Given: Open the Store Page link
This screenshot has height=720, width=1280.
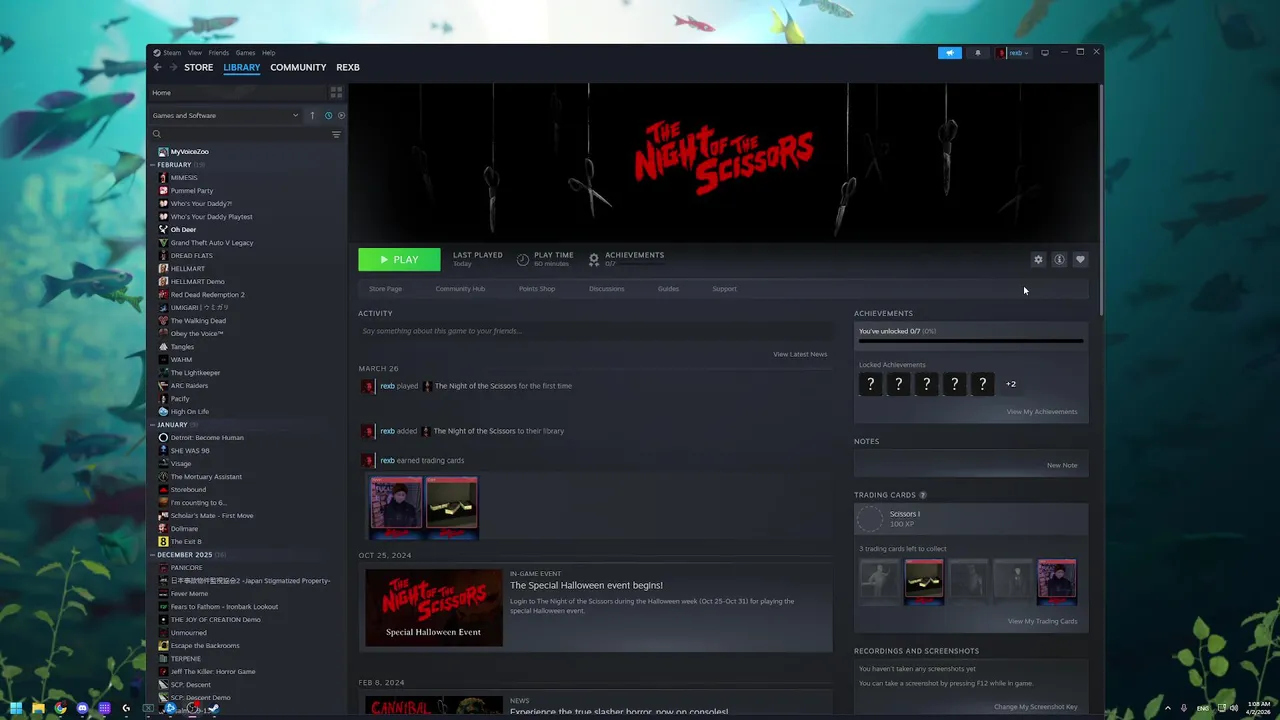Looking at the screenshot, I should coord(385,289).
